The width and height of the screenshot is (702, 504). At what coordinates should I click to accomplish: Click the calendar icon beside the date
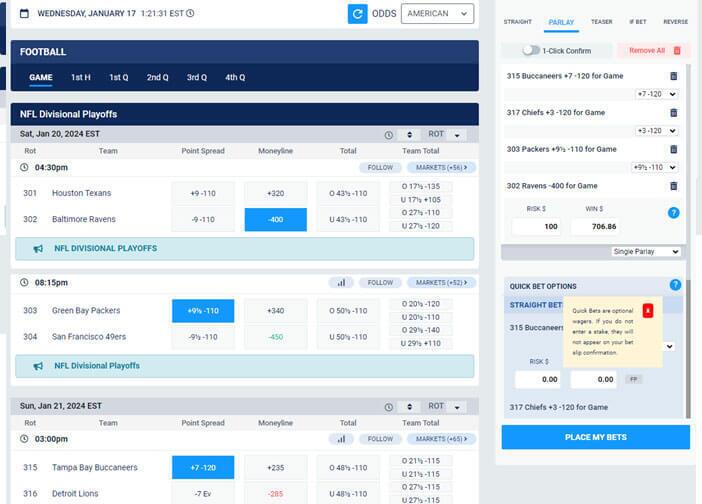(25, 13)
